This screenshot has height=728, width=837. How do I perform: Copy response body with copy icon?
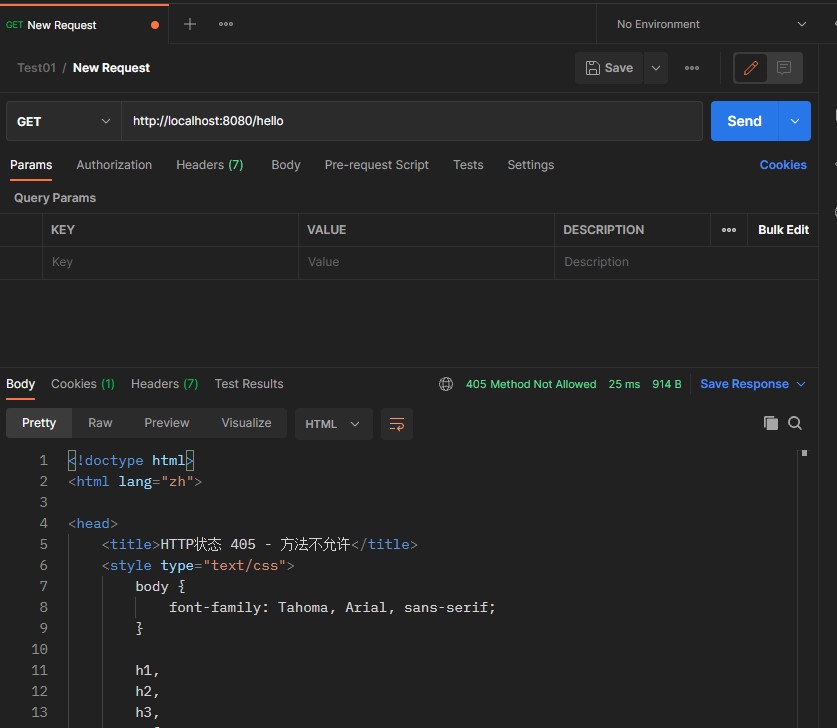tap(771, 423)
